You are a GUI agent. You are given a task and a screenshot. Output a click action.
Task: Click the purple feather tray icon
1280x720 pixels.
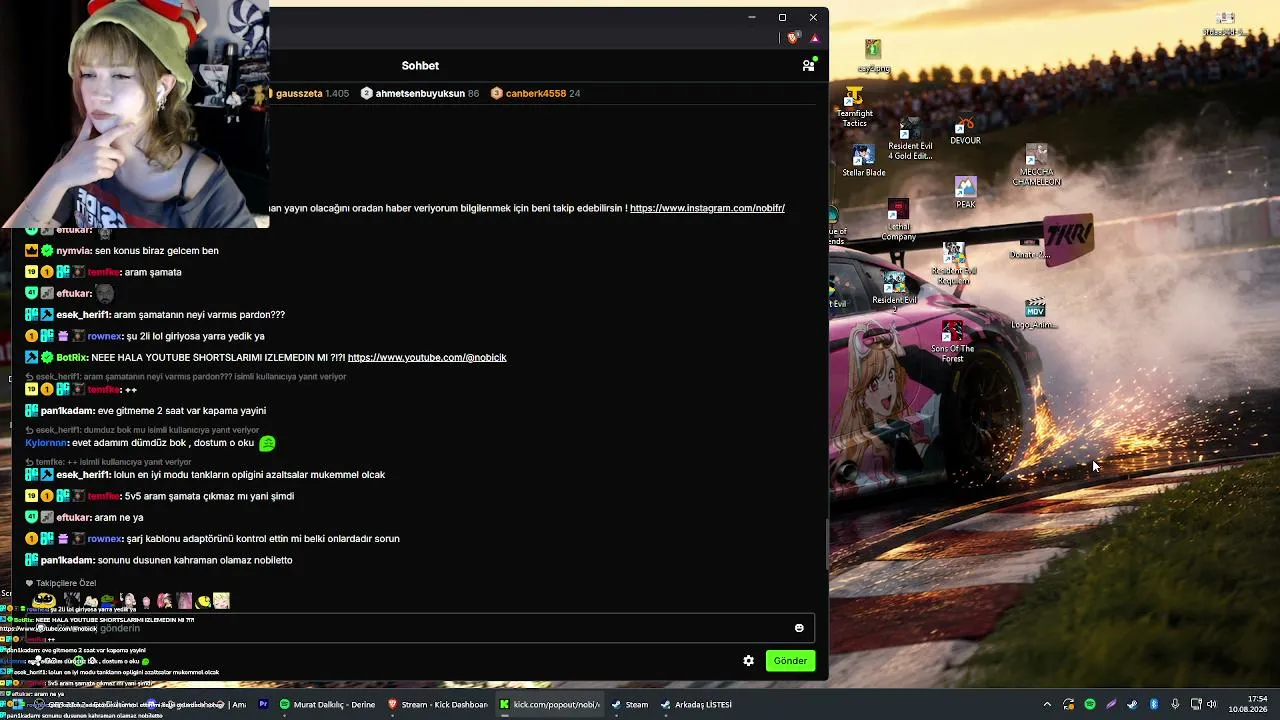1111,704
